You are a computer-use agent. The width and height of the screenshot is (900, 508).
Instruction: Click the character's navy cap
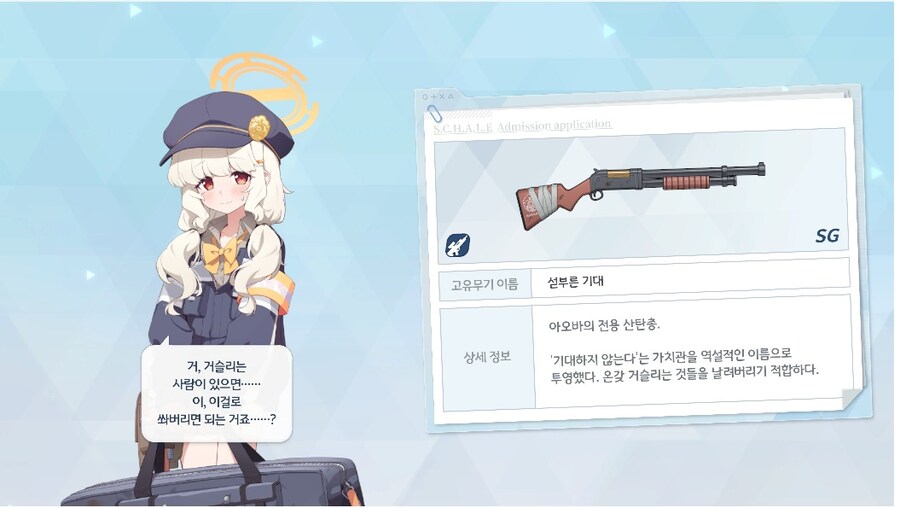pos(227,129)
